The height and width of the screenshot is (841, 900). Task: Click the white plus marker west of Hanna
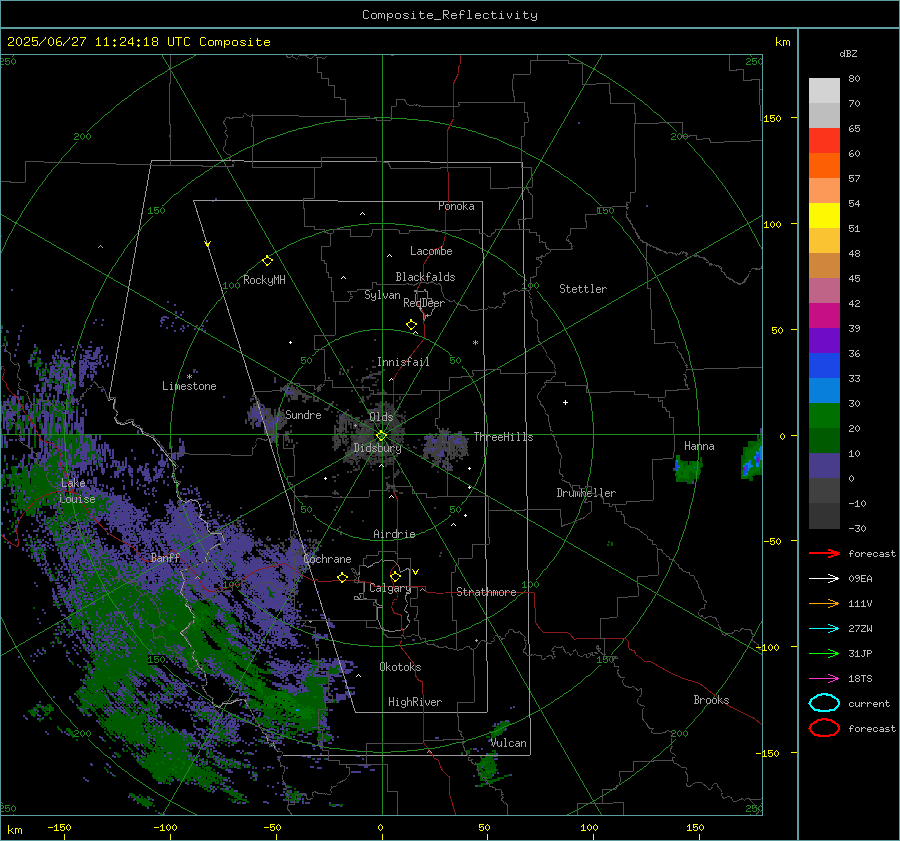point(565,402)
